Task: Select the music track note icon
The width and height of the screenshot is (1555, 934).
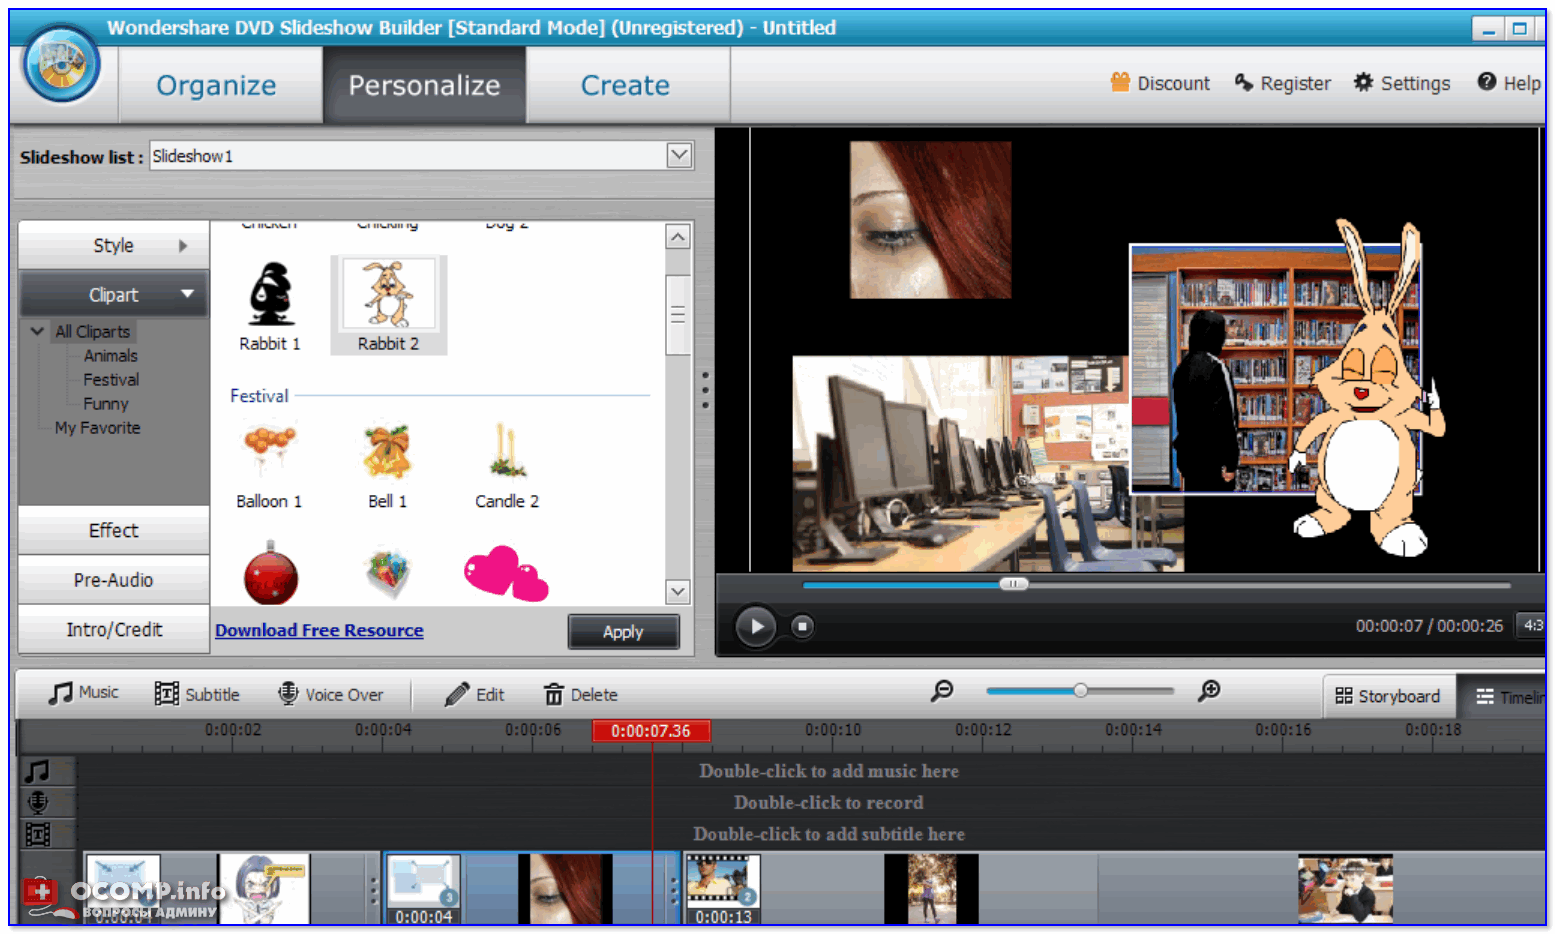Action: (x=38, y=771)
